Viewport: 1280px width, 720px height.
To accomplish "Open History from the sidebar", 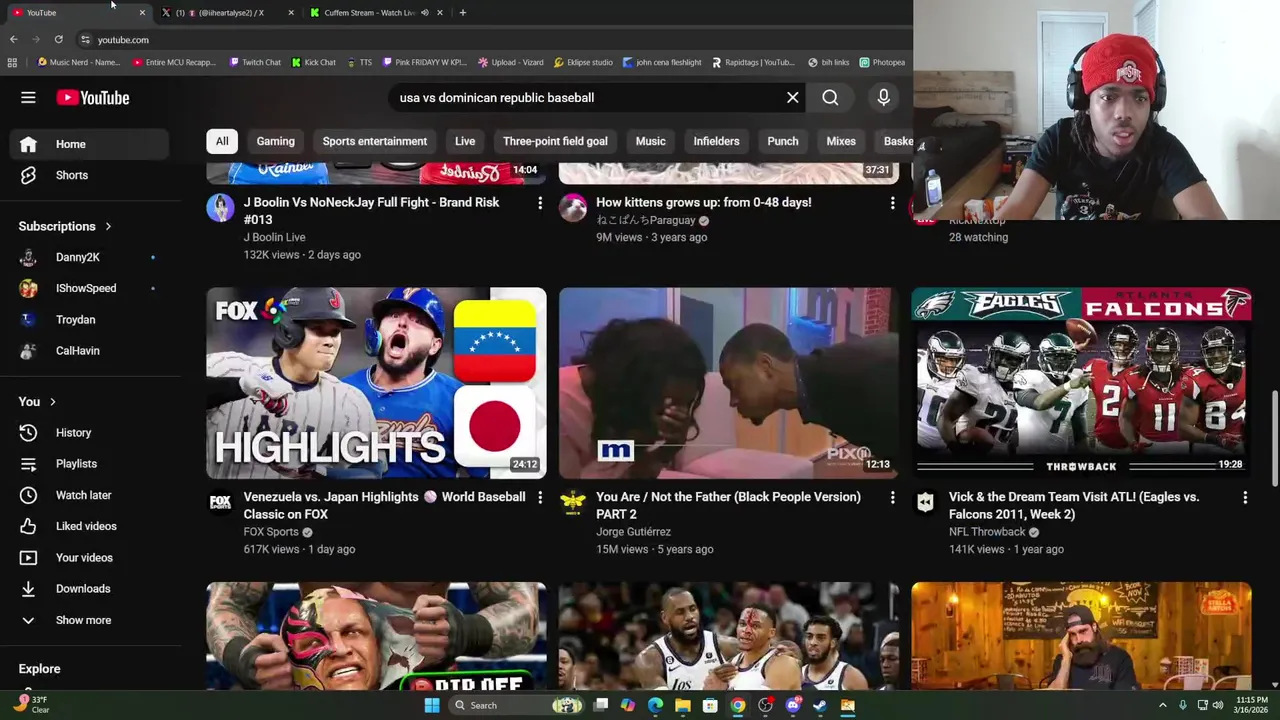I will click(90, 433).
